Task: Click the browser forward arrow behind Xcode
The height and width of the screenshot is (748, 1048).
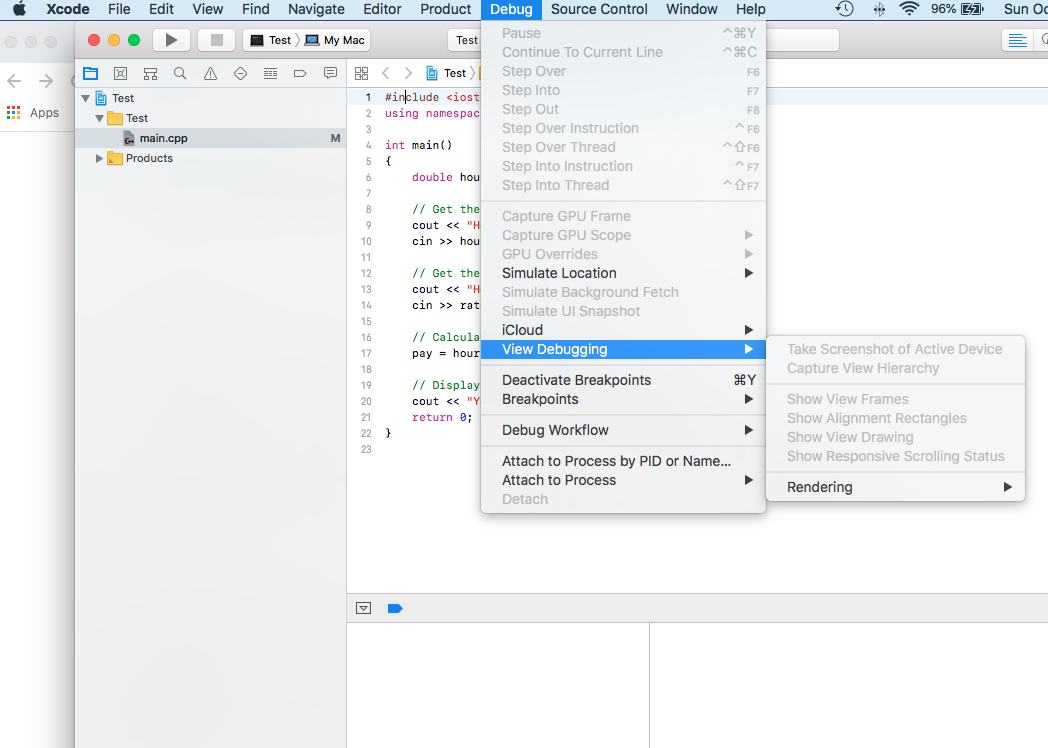Action: [x=45, y=82]
